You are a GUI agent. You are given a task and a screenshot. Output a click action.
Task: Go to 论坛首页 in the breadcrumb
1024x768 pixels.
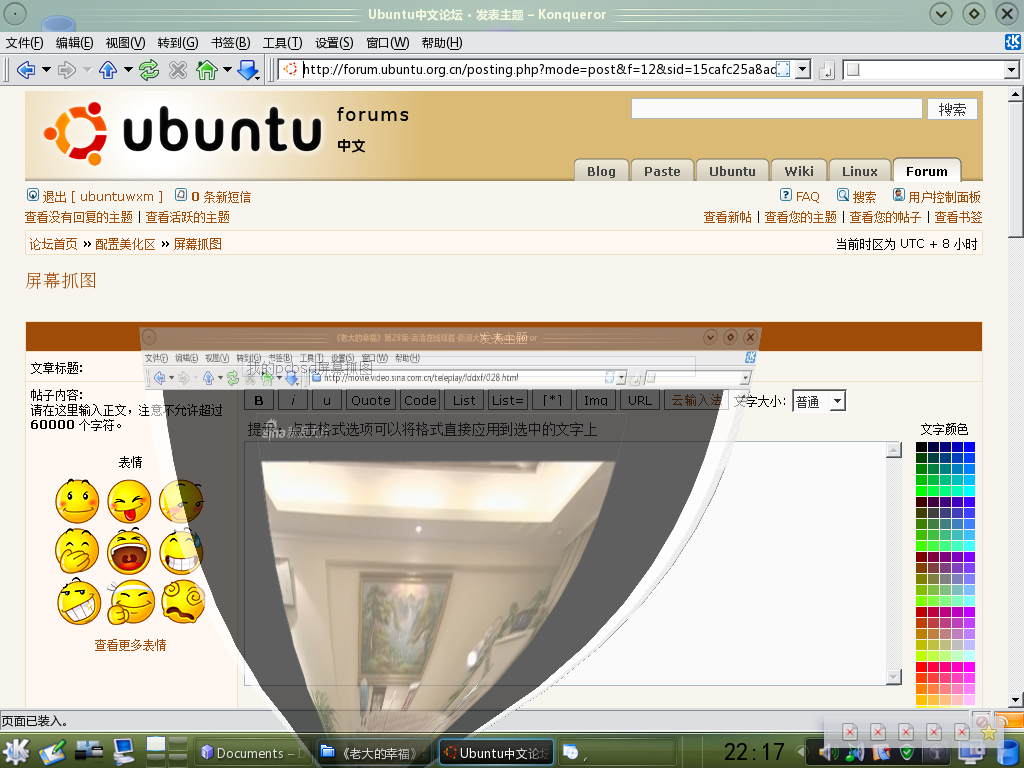pyautogui.click(x=53, y=244)
